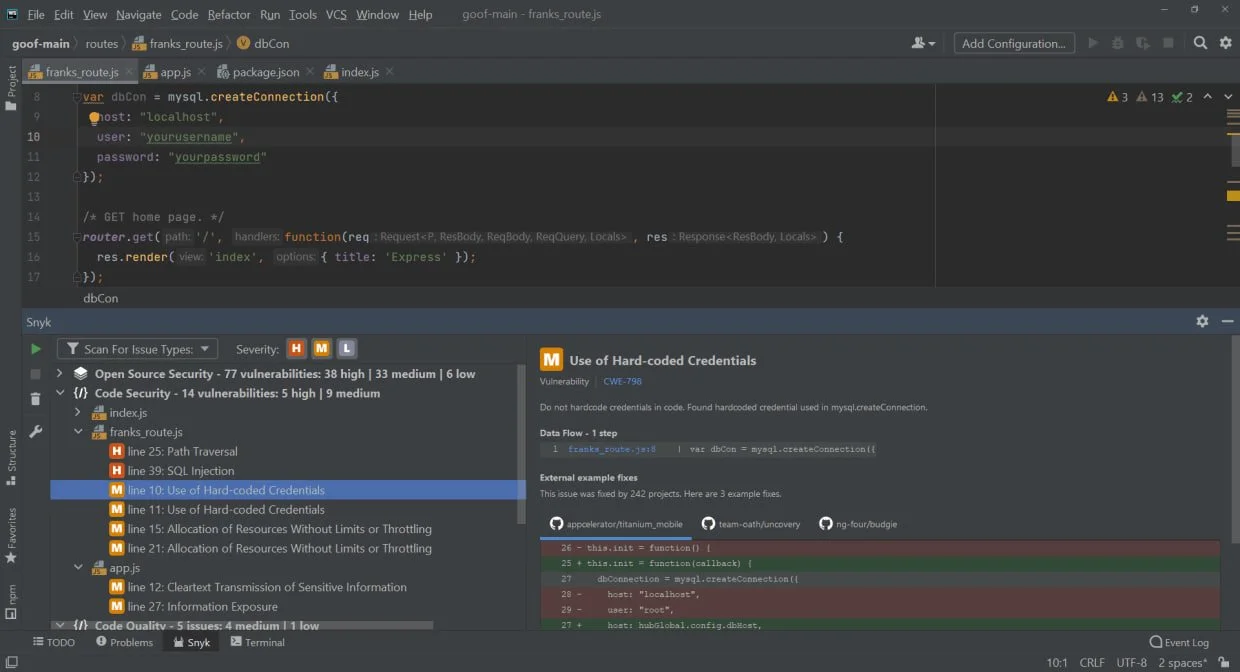Collapse the Code Quality node

pos(60,626)
